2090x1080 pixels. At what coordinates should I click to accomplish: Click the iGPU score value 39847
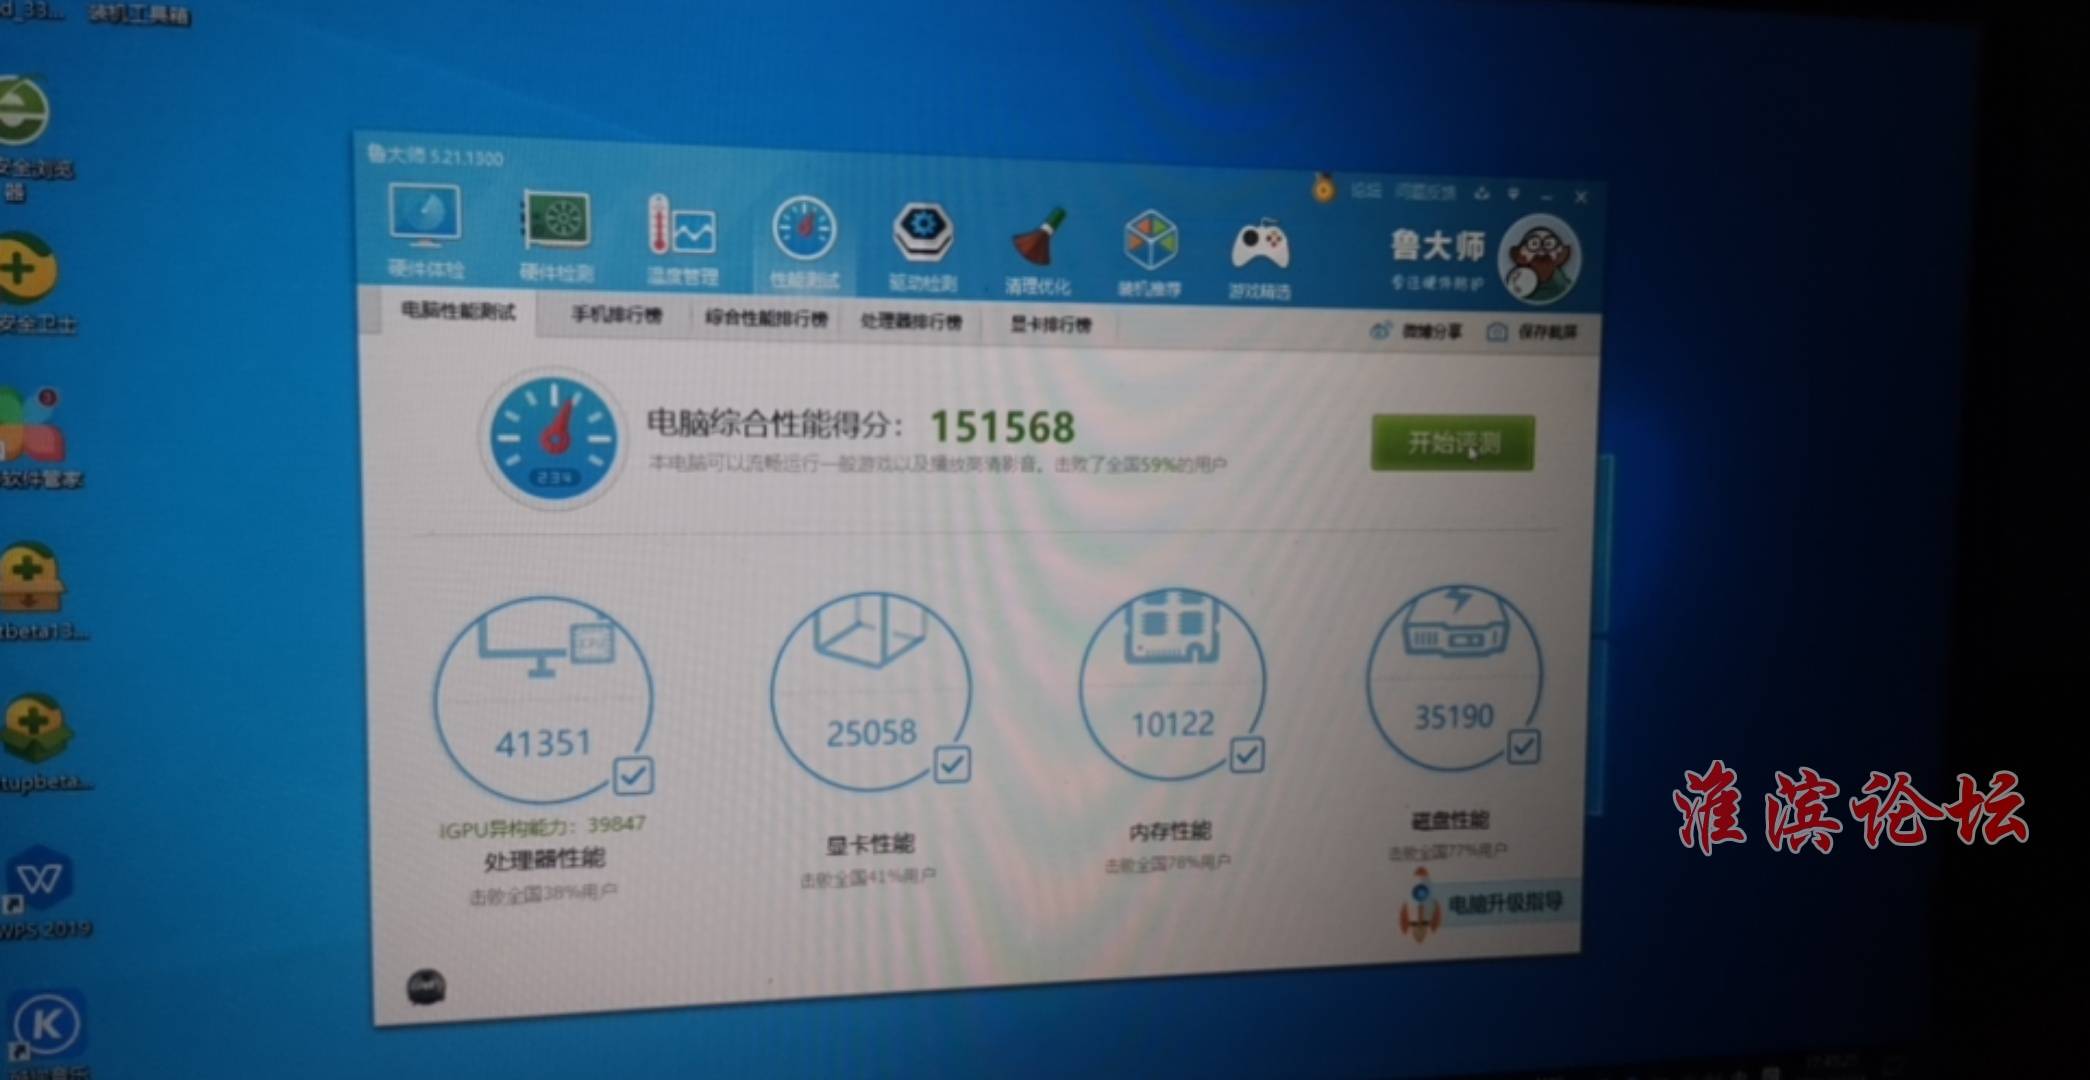[x=616, y=824]
